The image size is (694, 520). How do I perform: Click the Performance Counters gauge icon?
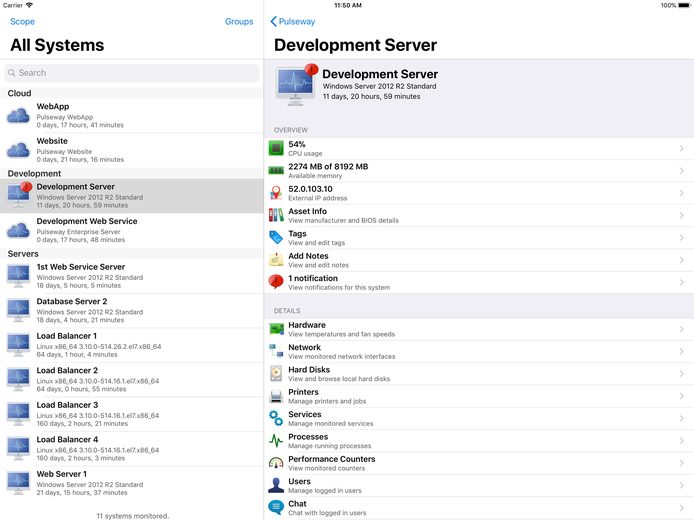tap(276, 463)
